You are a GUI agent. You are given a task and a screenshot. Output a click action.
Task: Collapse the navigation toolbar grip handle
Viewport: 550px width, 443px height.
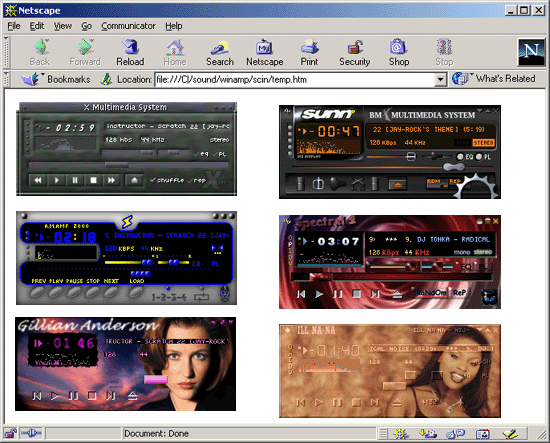click(x=6, y=52)
